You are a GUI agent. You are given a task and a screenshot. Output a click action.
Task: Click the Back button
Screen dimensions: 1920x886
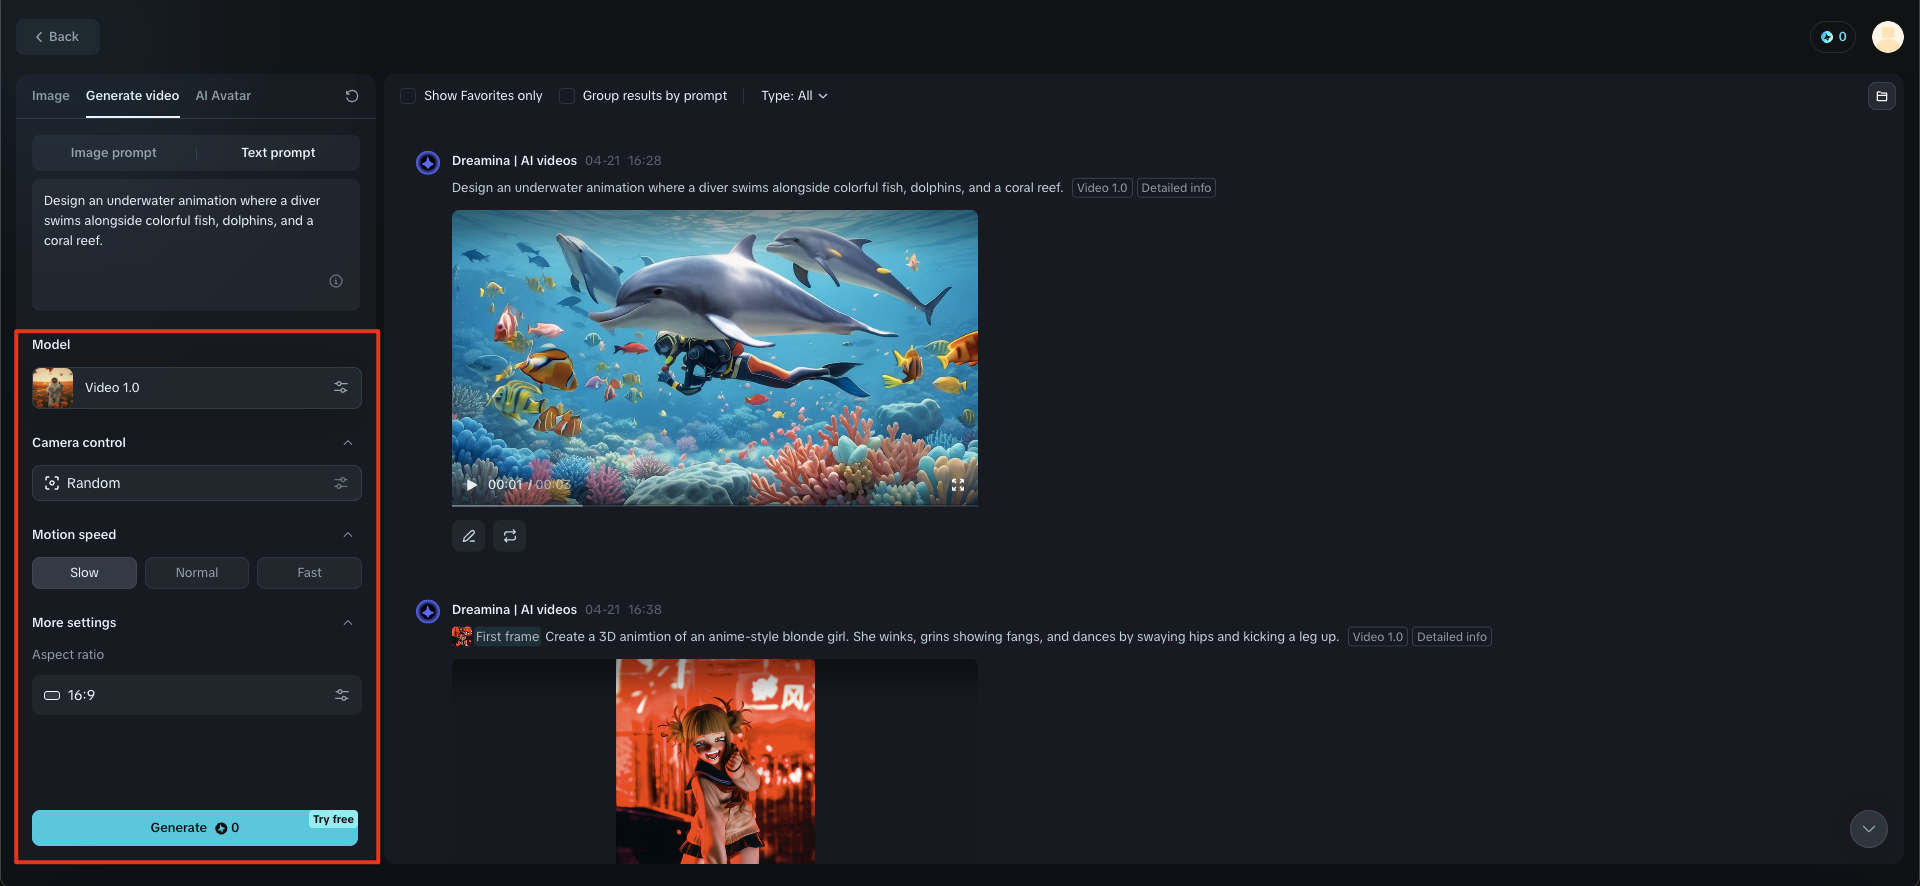[58, 37]
